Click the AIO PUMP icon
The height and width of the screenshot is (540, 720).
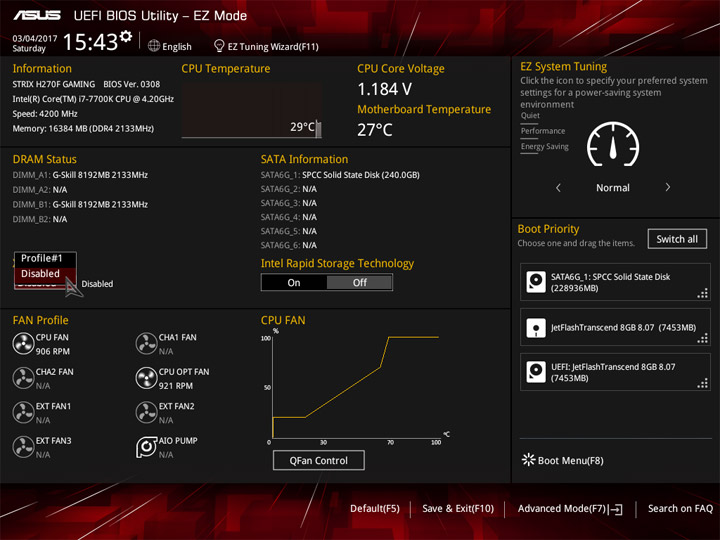(x=146, y=447)
